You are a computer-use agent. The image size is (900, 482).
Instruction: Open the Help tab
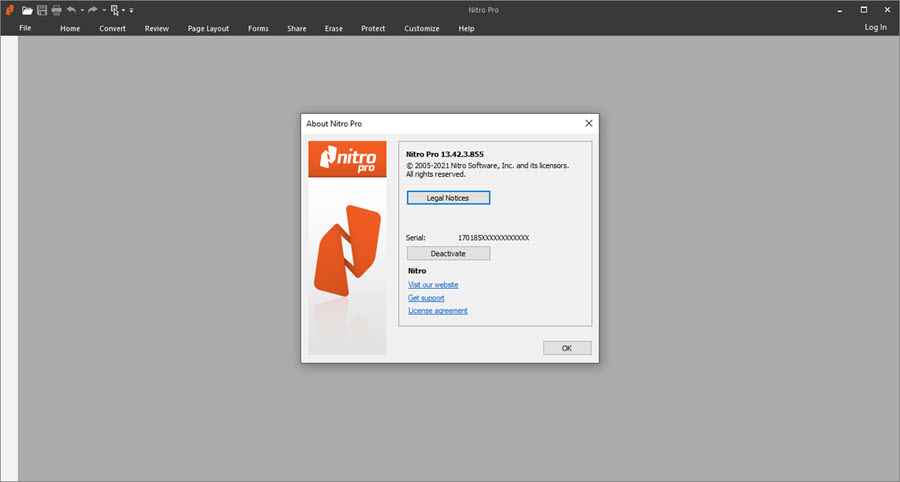point(466,28)
